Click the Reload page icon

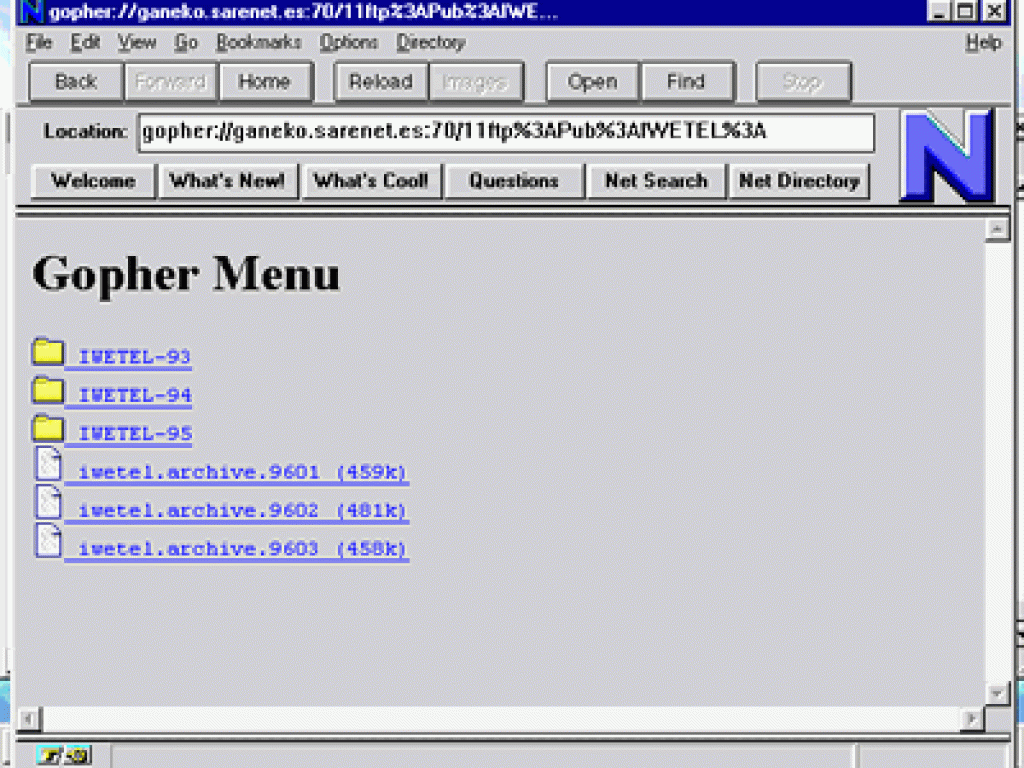coord(380,81)
